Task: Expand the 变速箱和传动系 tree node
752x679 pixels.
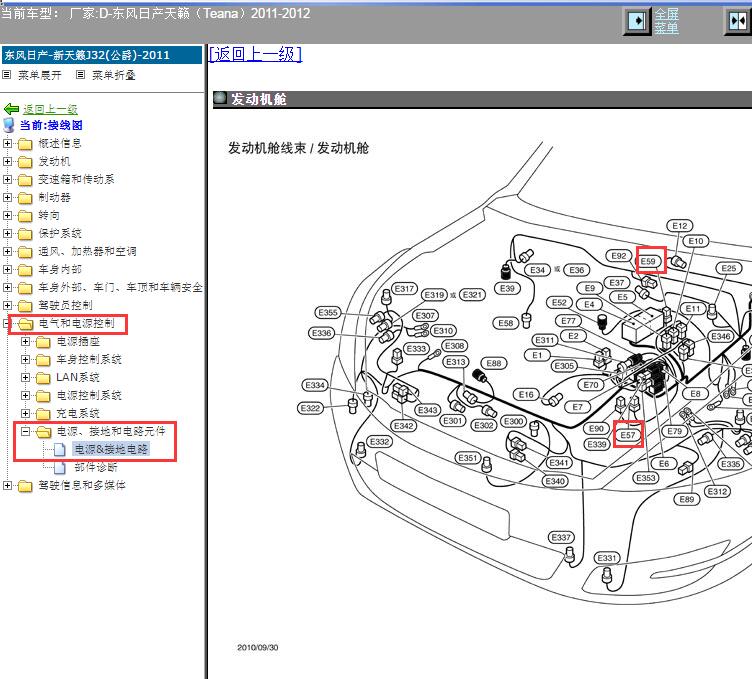Action: 7,179
